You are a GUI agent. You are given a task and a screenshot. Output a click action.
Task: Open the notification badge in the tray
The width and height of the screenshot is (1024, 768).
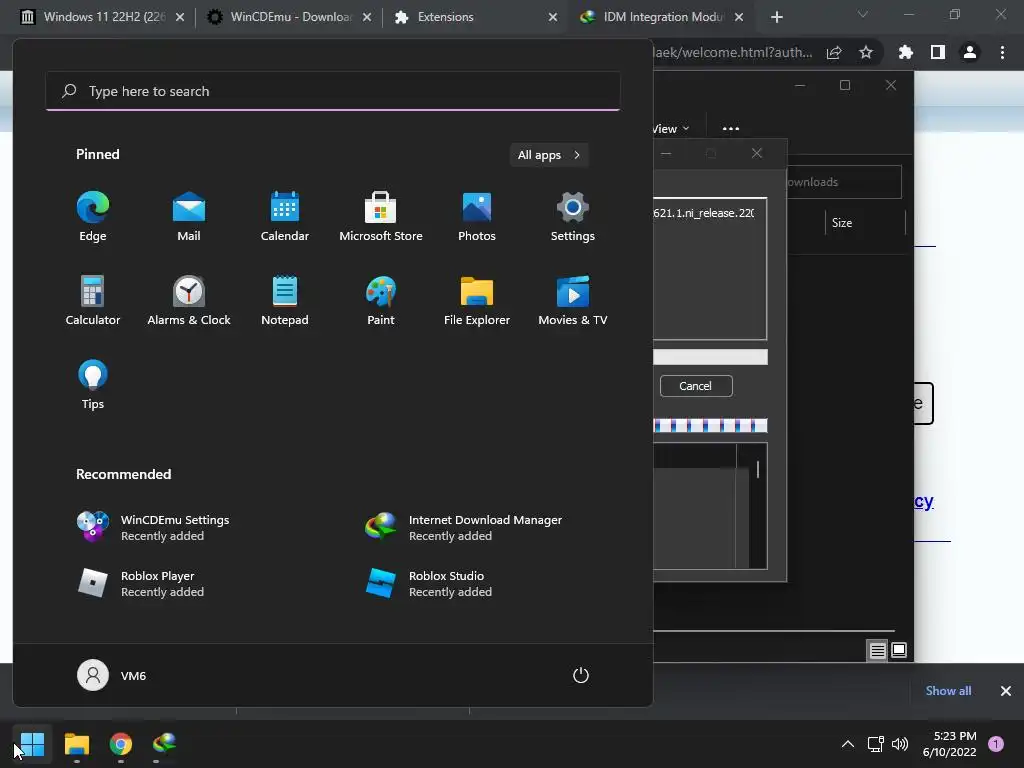click(x=996, y=743)
